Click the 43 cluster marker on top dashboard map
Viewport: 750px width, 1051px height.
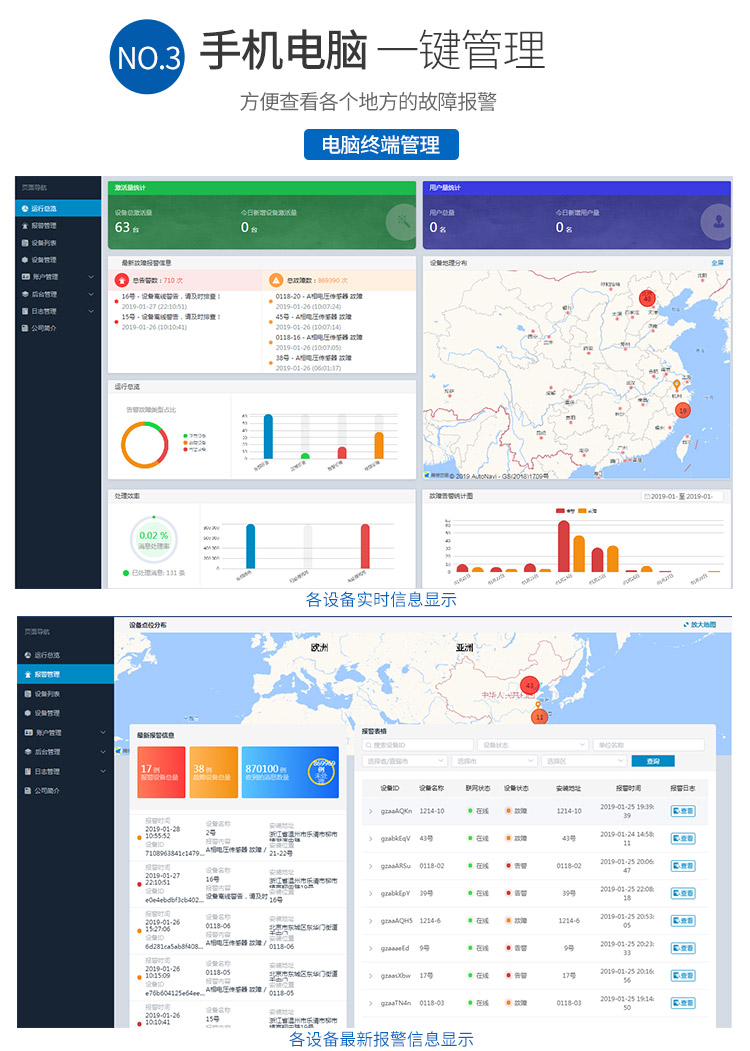tap(647, 298)
